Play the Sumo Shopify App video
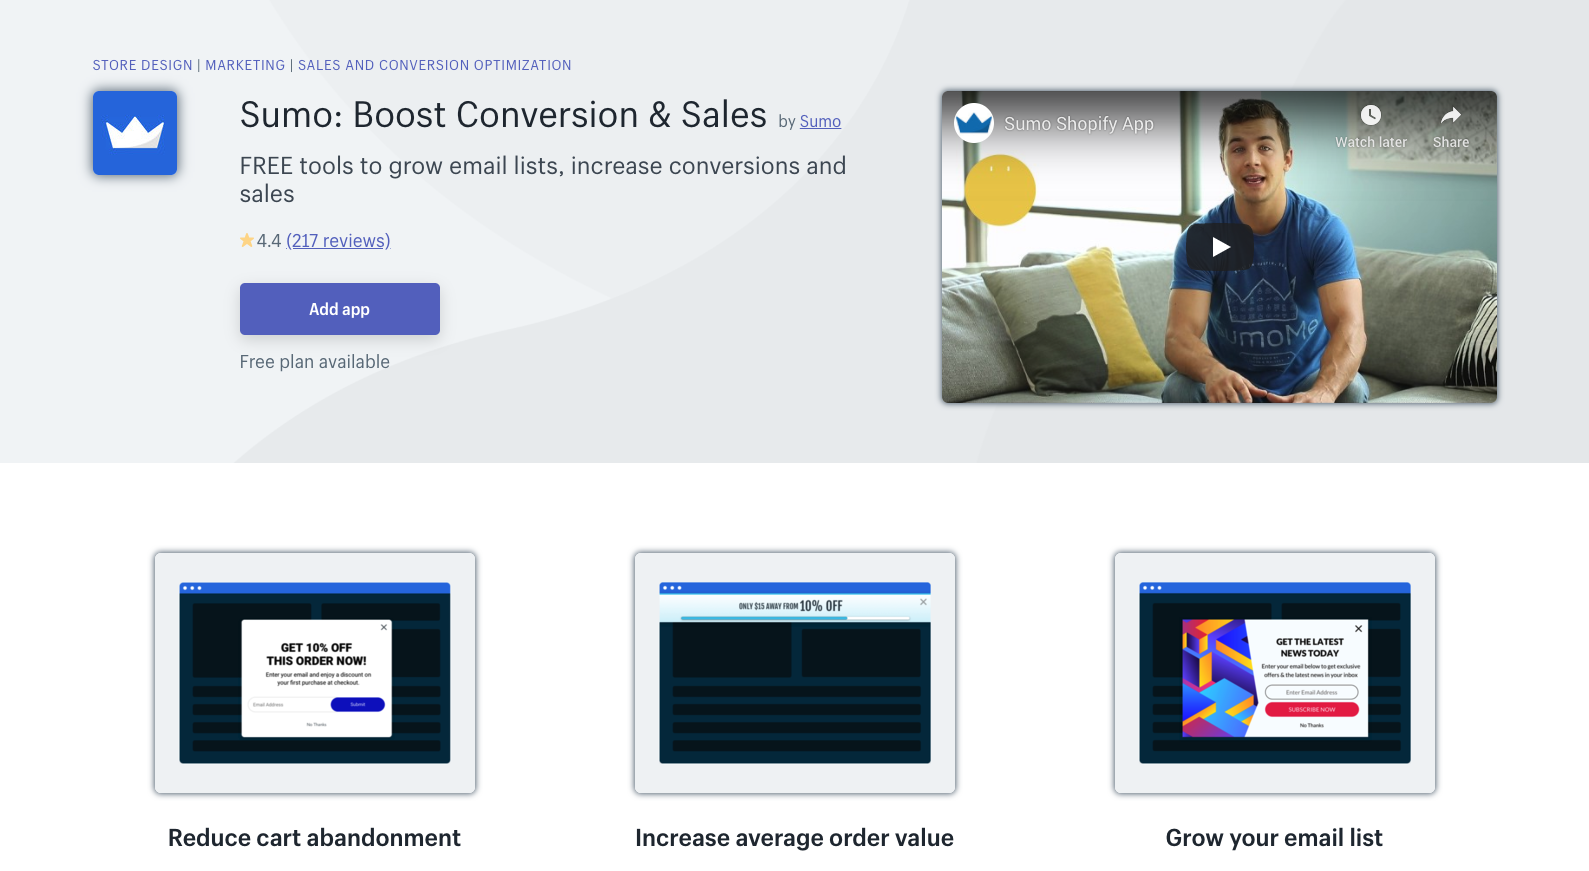This screenshot has height=871, width=1589. 1220,247
